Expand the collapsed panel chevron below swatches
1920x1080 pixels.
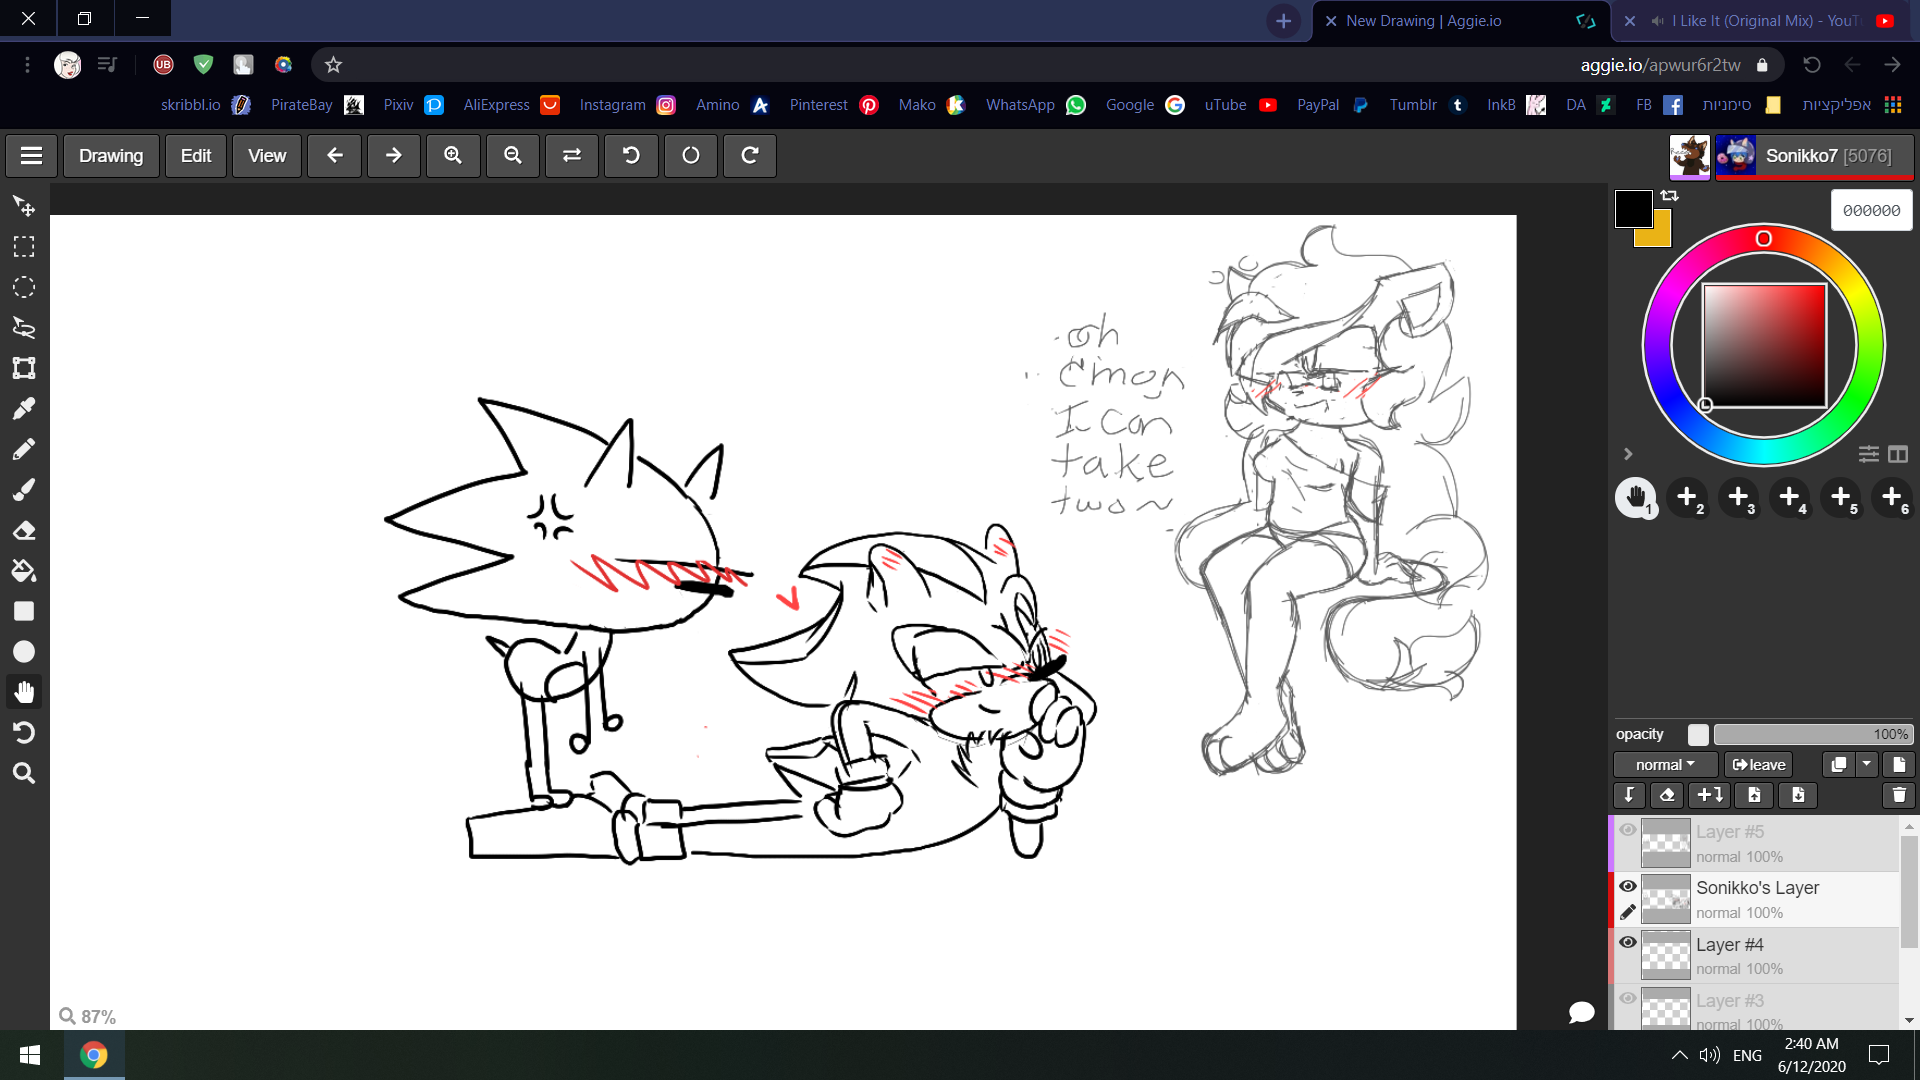pos(1628,454)
